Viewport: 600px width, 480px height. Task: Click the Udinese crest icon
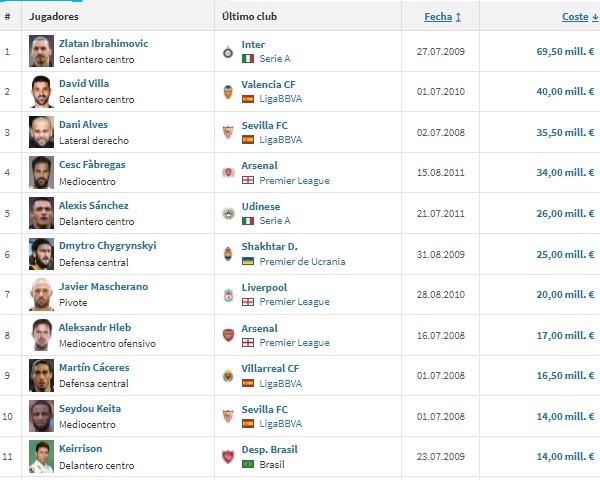[x=228, y=214]
